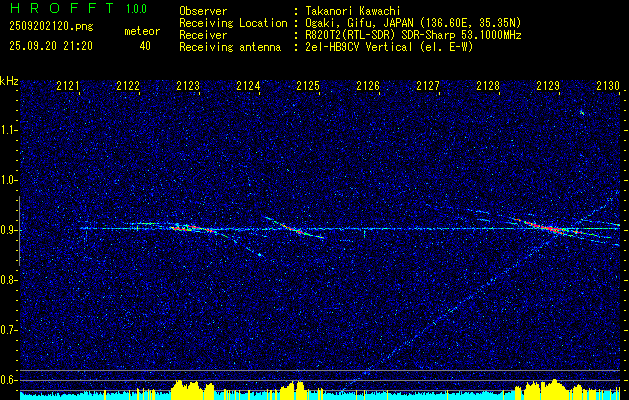Click the observer name Takanori Kawachi
629x400 pixels.
pyautogui.click(x=353, y=11)
